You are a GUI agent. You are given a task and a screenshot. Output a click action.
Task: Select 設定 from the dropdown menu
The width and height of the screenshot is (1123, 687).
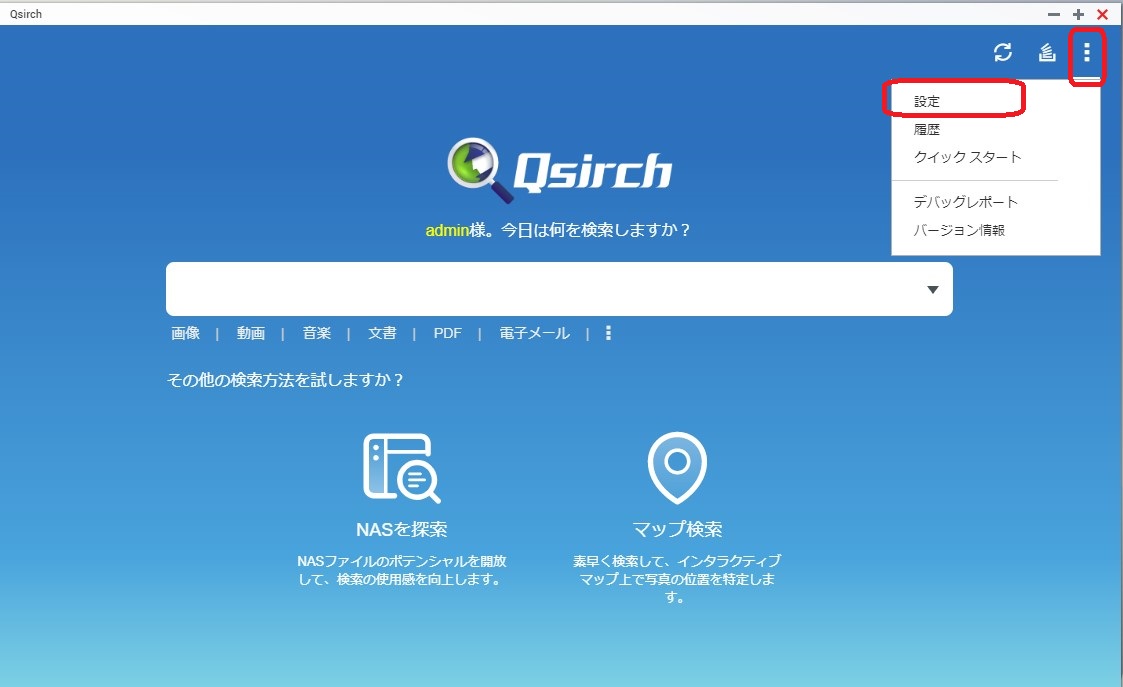click(927, 102)
